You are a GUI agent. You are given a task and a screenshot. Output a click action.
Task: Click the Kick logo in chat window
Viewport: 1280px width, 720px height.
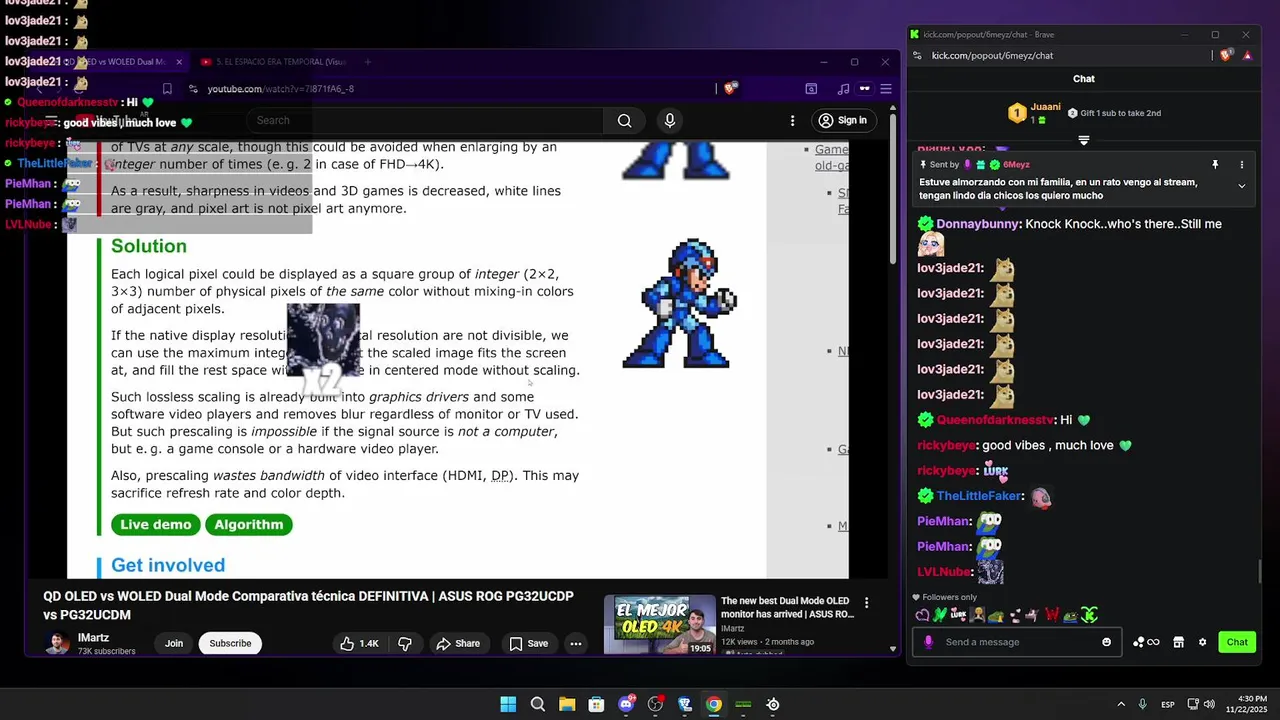914,35
